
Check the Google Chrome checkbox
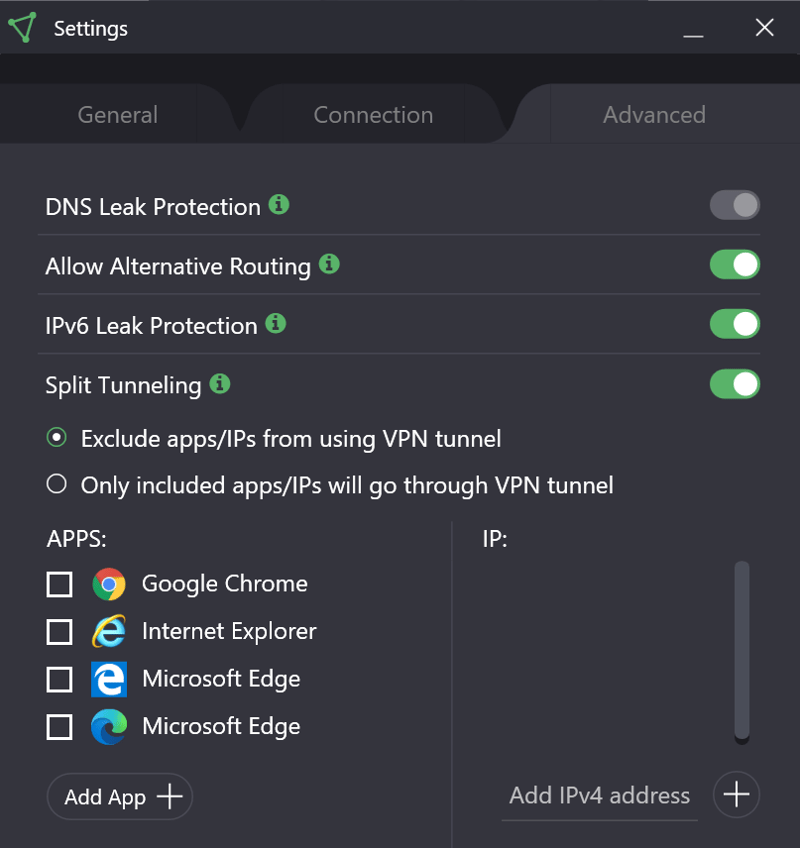(x=60, y=584)
